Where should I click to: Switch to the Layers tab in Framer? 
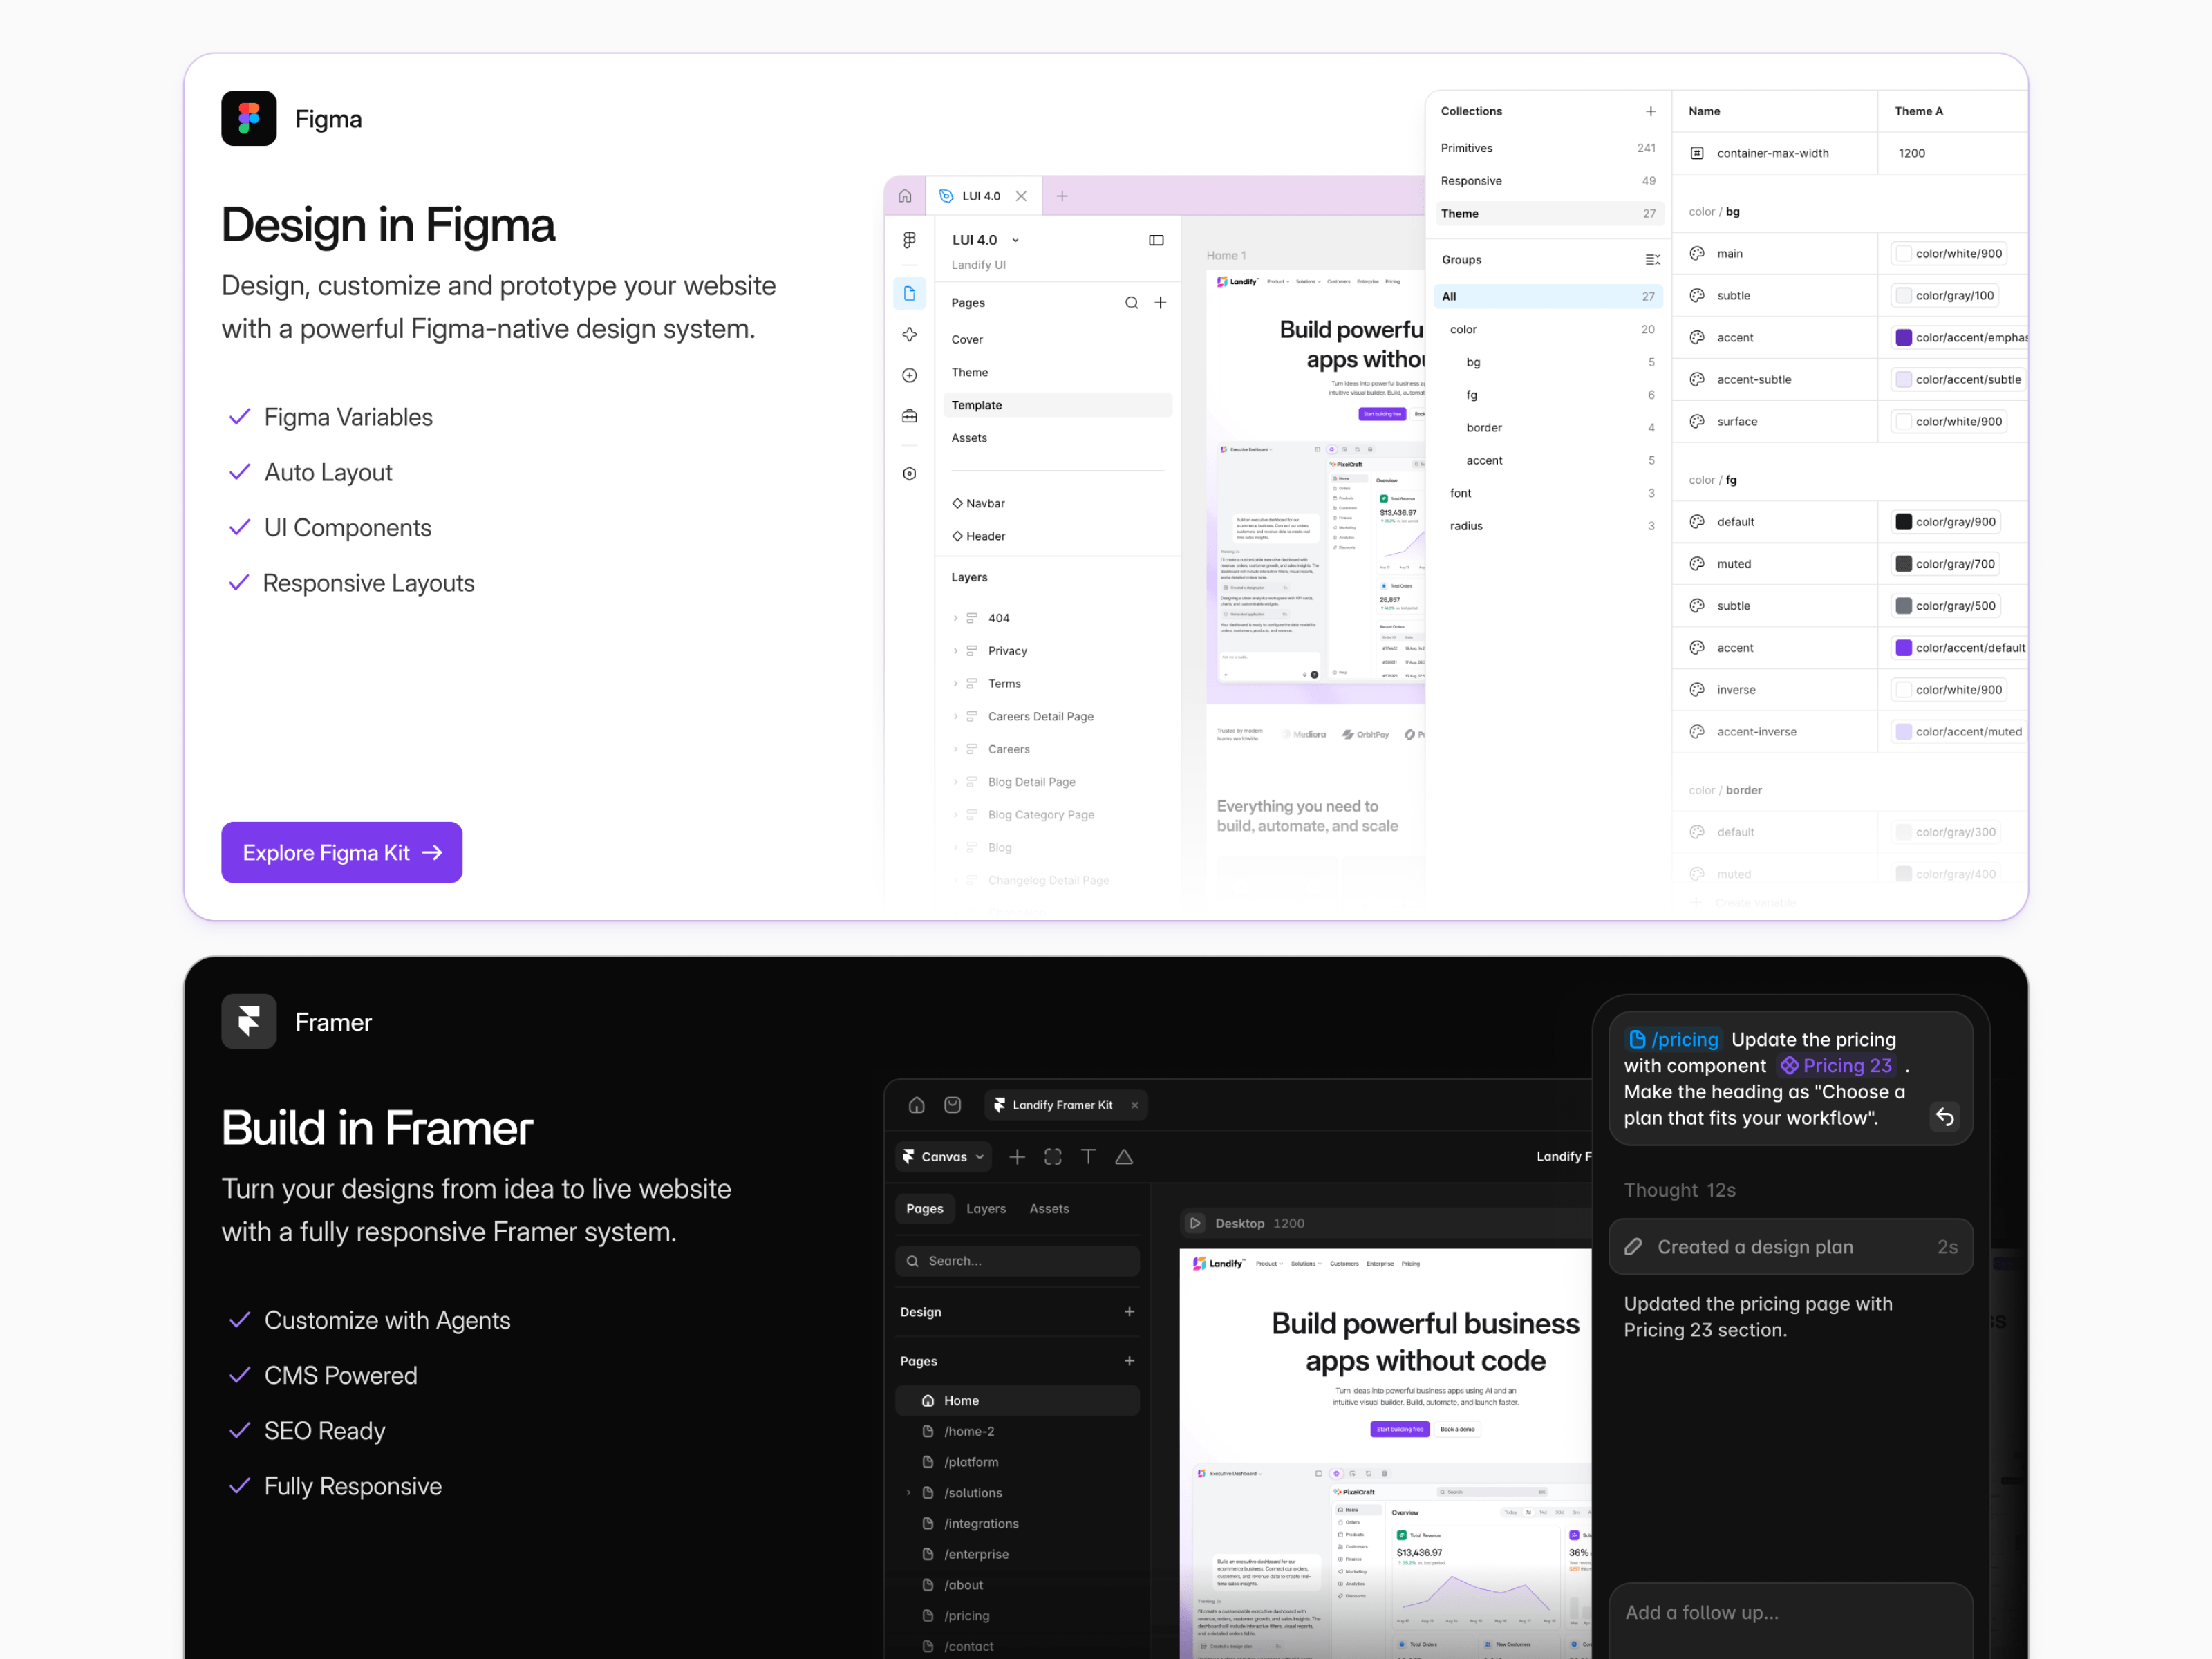(x=986, y=1209)
